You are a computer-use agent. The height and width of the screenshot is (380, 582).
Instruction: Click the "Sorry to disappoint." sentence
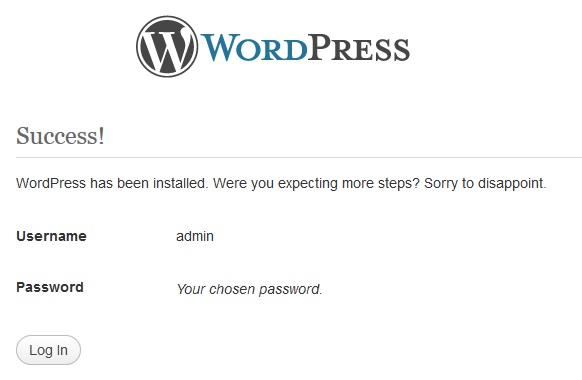[x=485, y=183]
